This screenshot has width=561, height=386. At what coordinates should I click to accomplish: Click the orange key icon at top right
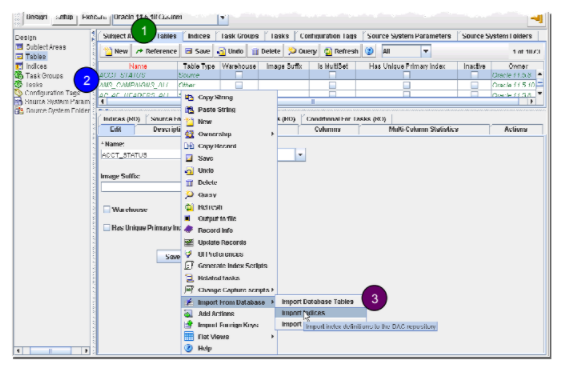(537, 18)
